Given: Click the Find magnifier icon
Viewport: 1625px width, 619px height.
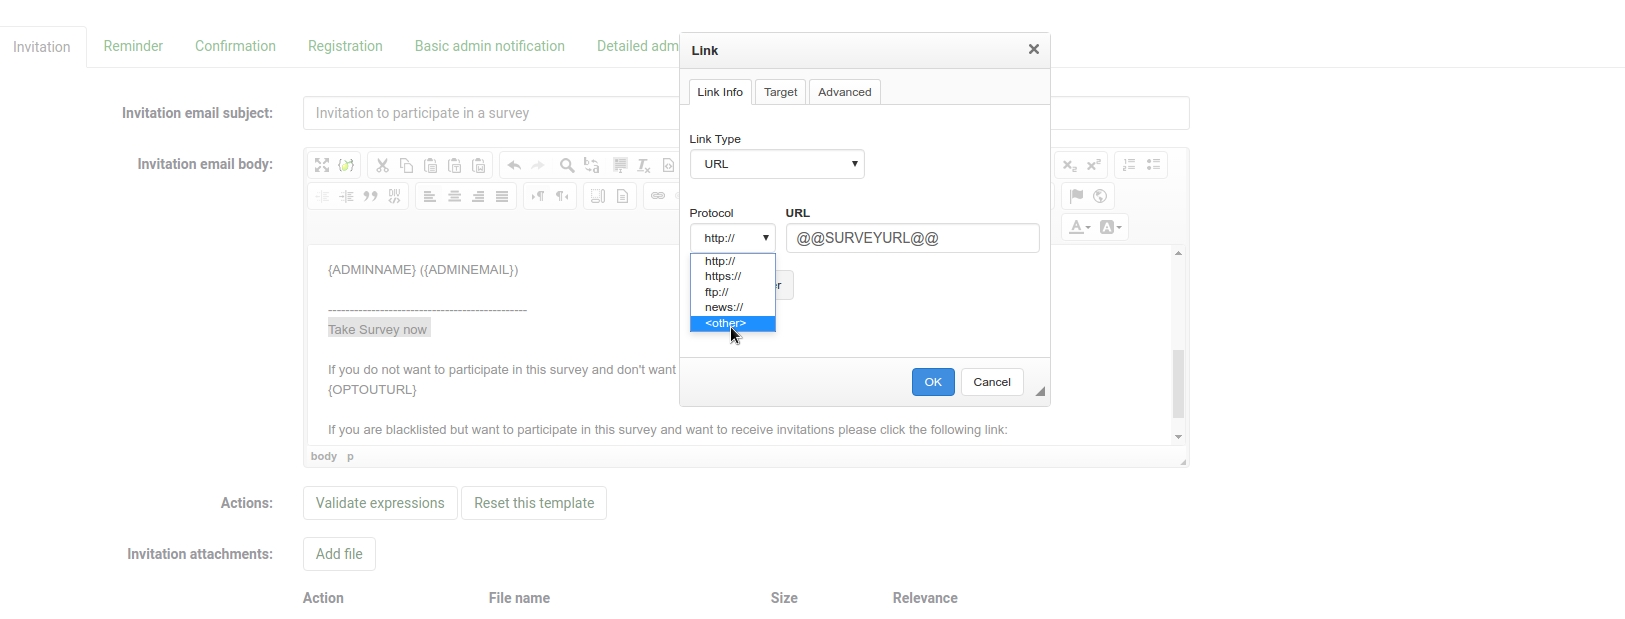Looking at the screenshot, I should coord(567,166).
